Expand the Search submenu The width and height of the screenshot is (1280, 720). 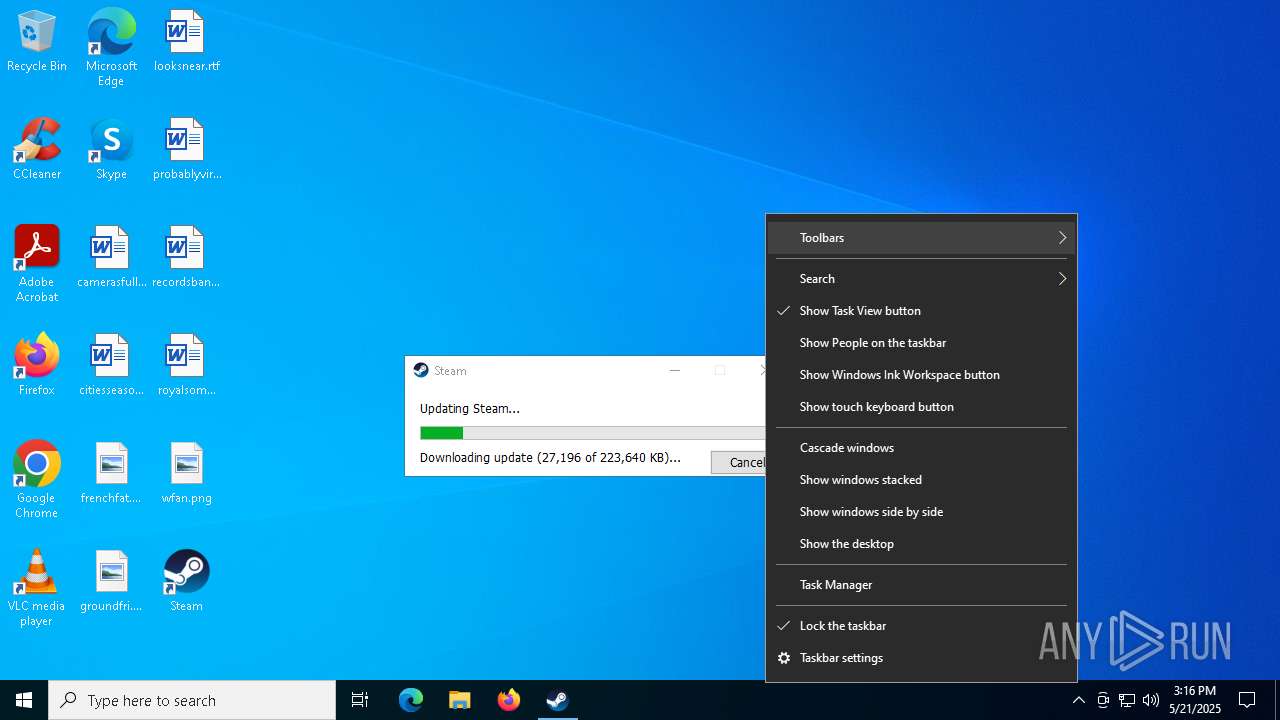click(921, 279)
